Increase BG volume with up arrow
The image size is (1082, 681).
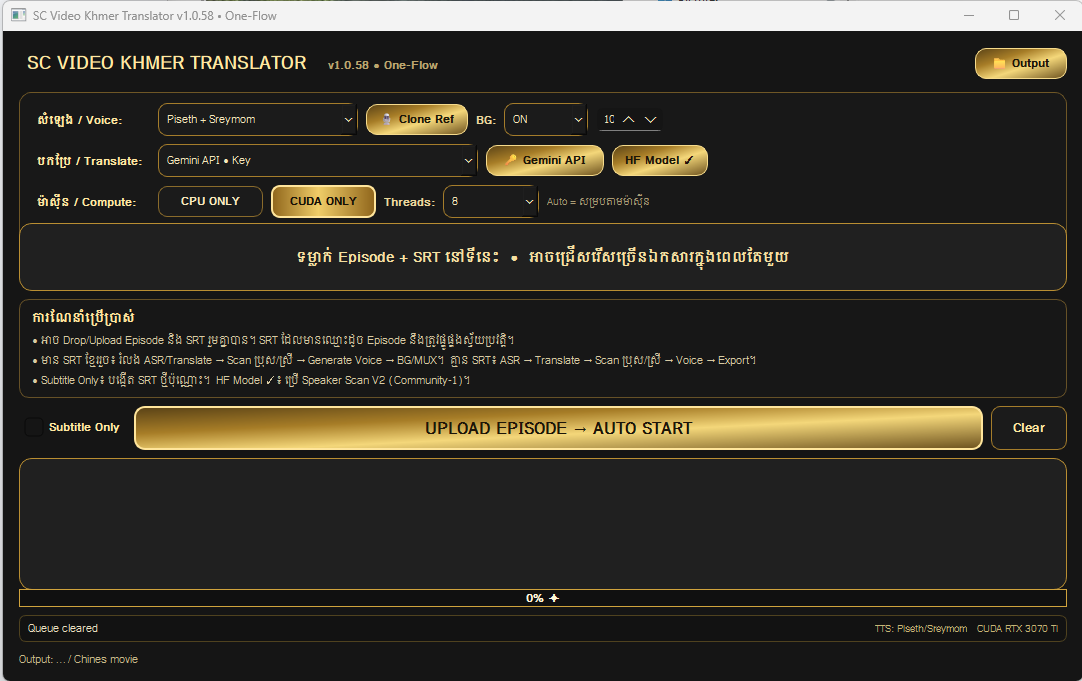[x=629, y=119]
